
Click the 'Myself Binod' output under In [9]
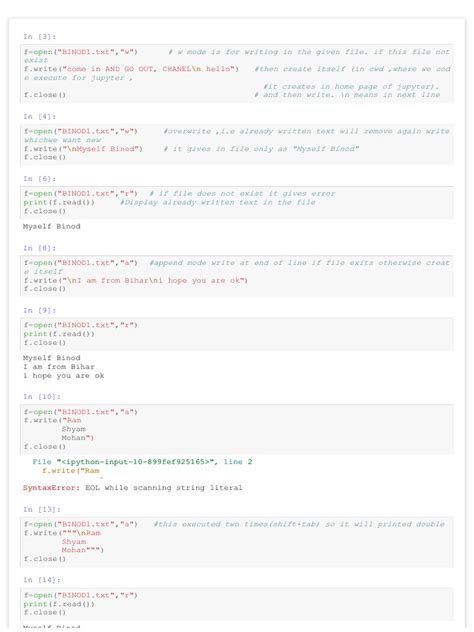[52, 358]
